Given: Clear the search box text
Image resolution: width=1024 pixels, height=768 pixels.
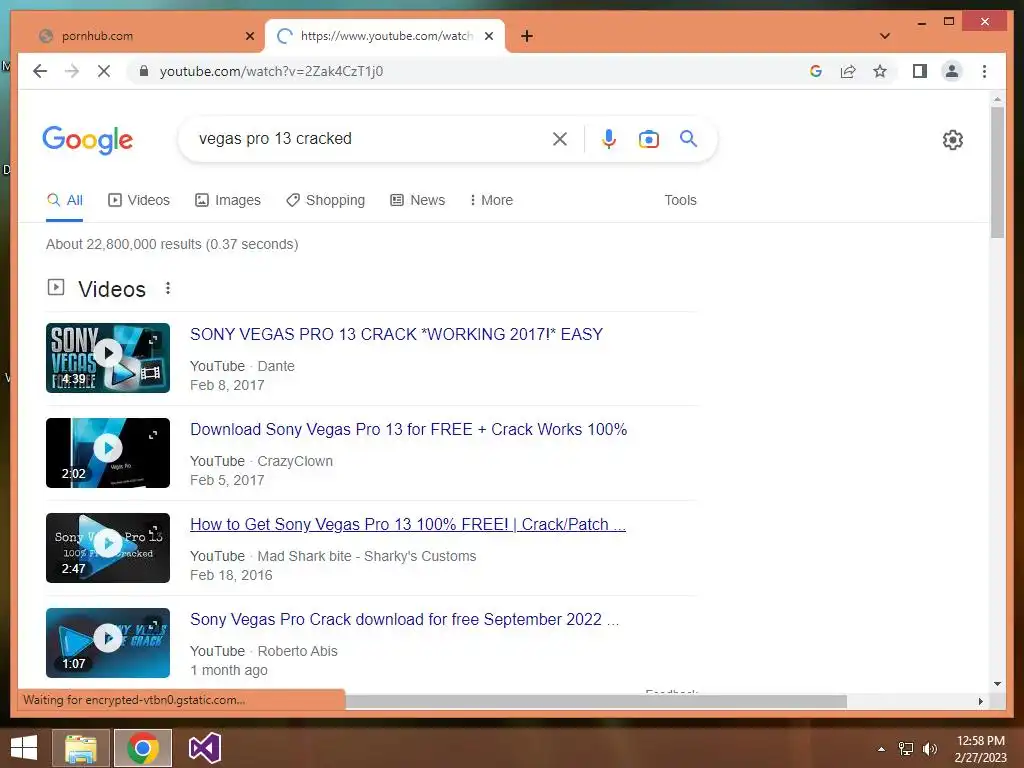Looking at the screenshot, I should tap(560, 139).
